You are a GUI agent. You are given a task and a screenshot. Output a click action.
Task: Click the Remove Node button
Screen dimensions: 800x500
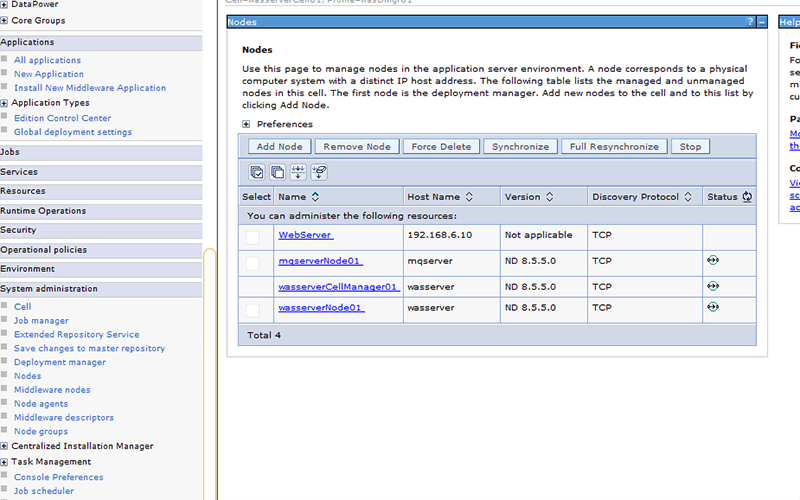[357, 146]
